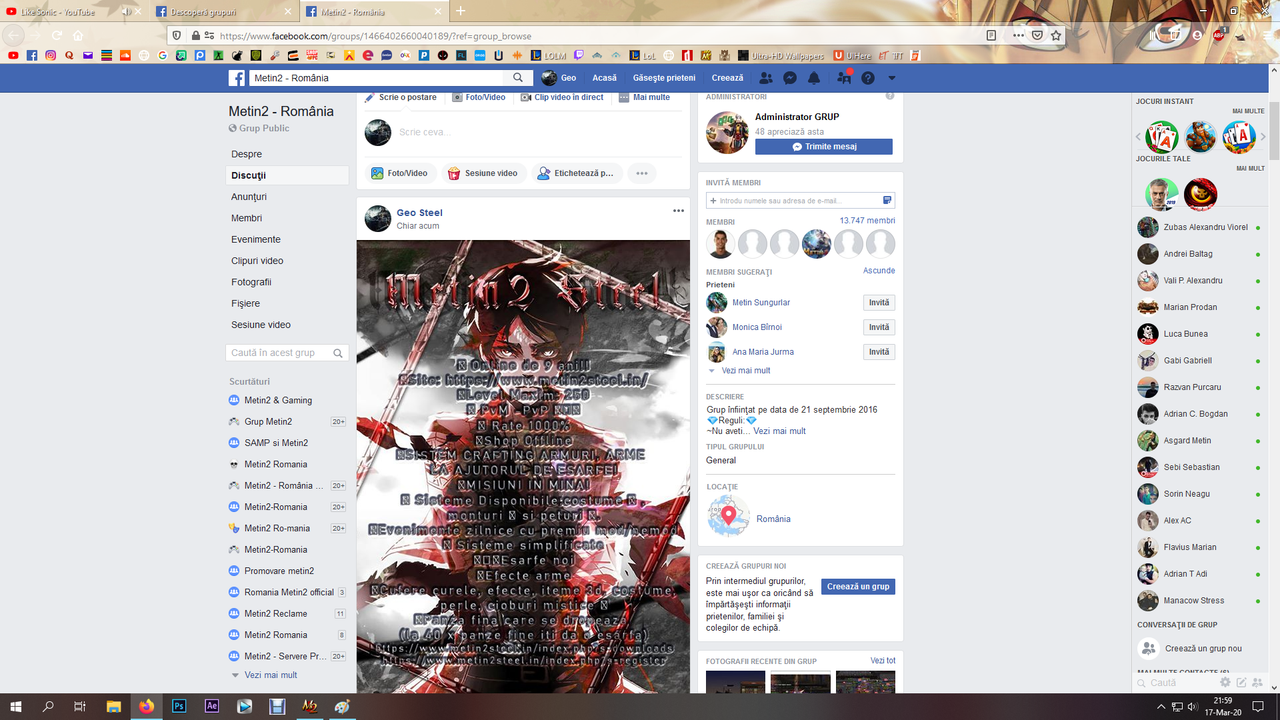Click the 'Trimite mesaj' button

point(824,146)
